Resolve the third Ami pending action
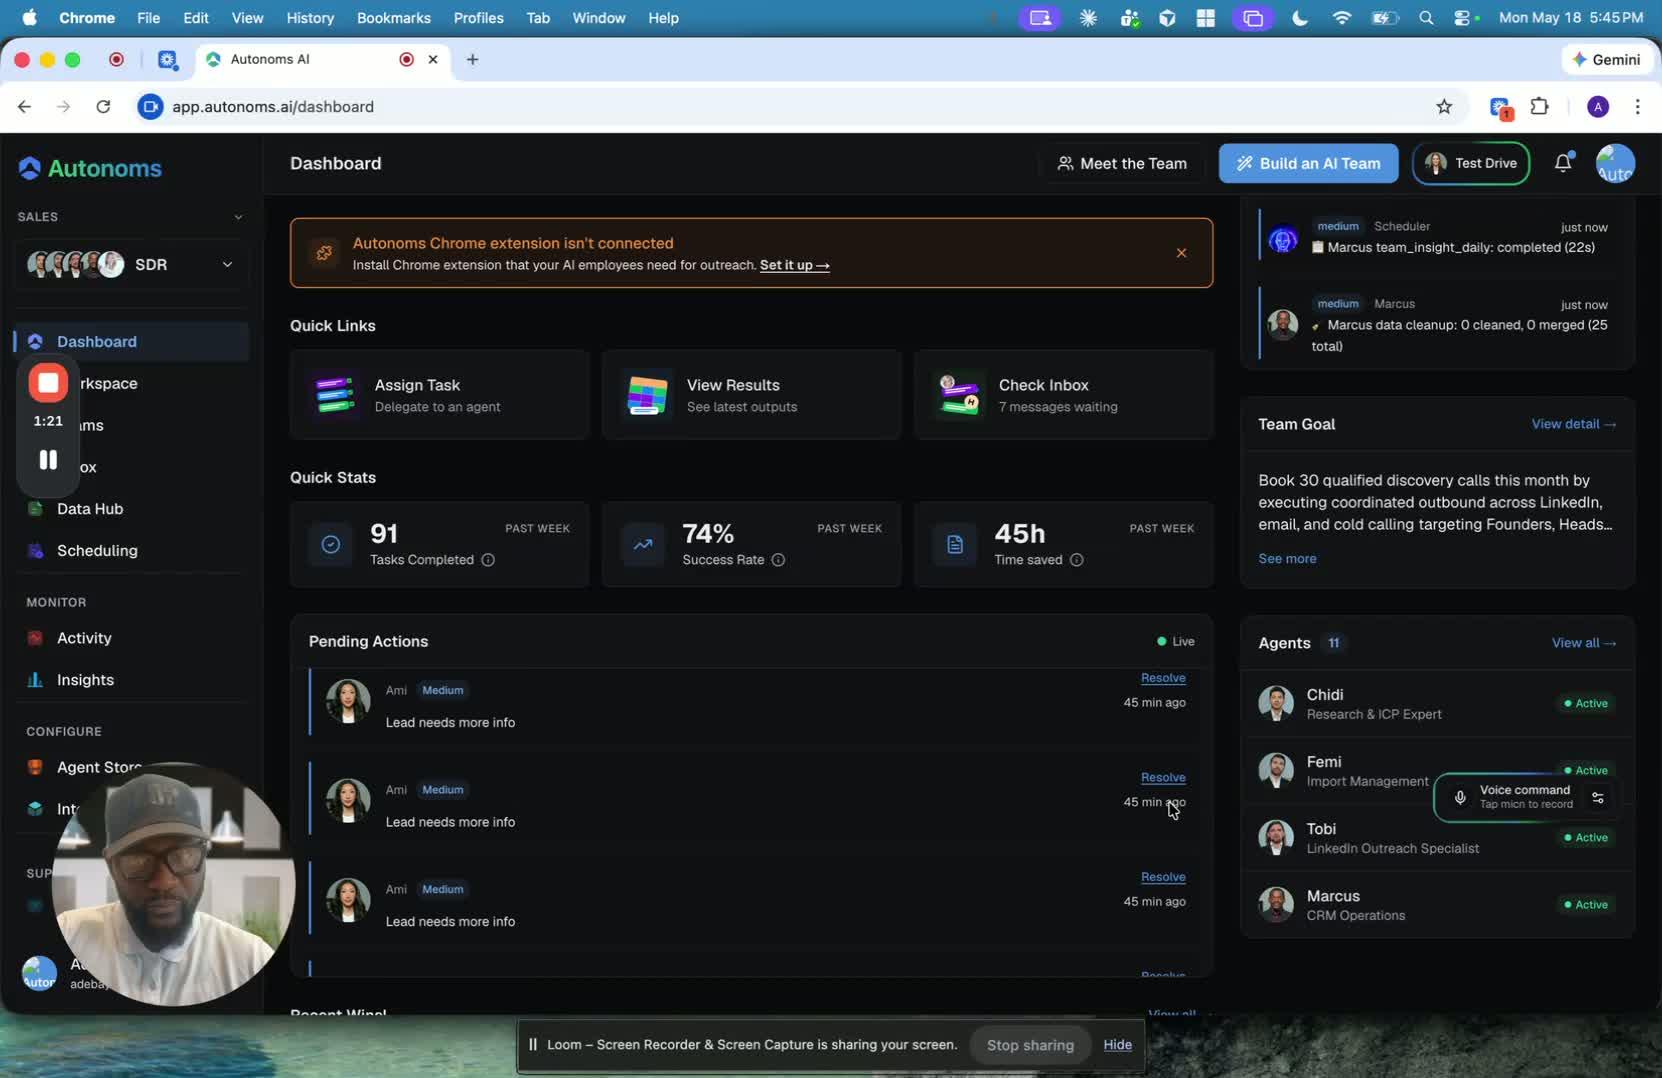The image size is (1662, 1078). pyautogui.click(x=1163, y=877)
